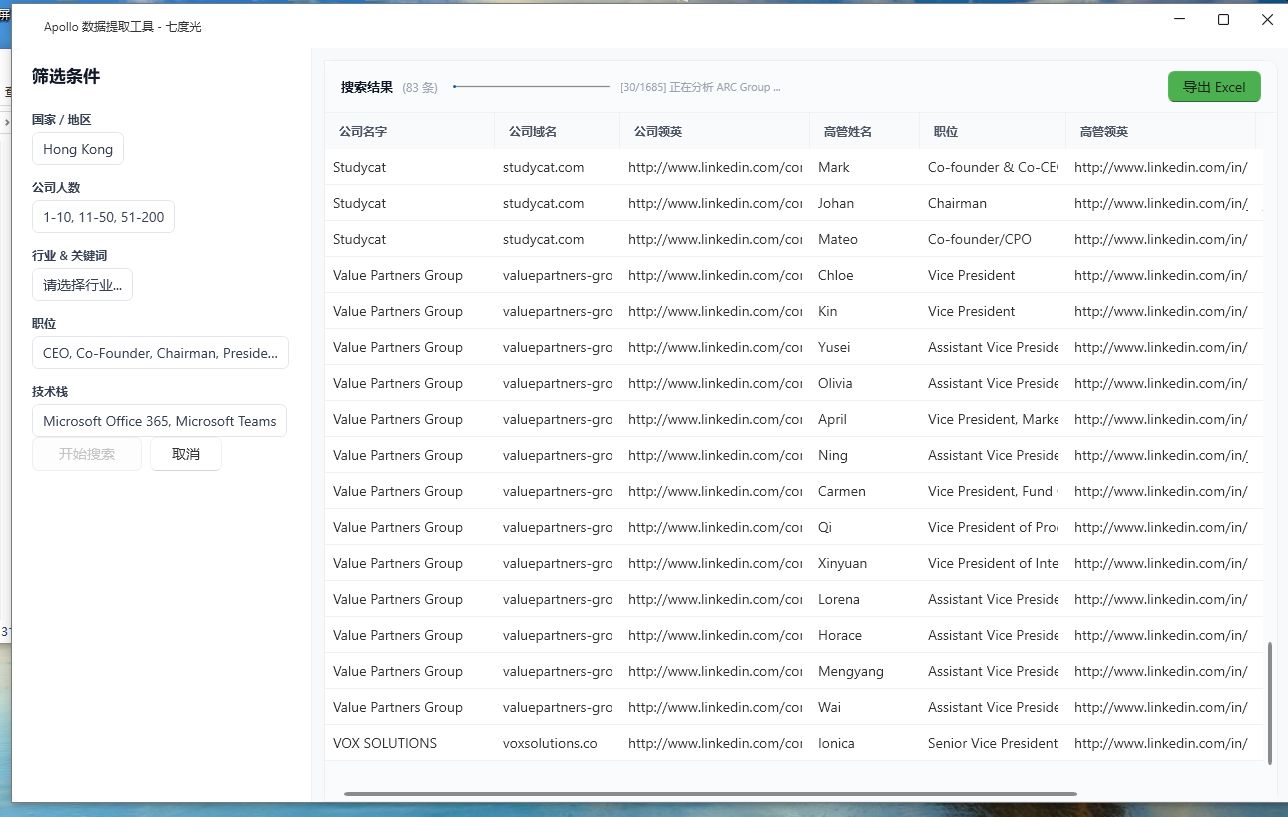Image resolution: width=1288 pixels, height=817 pixels.
Task: Click the Value Partners Group name in Kin's row
Action: click(x=410, y=311)
